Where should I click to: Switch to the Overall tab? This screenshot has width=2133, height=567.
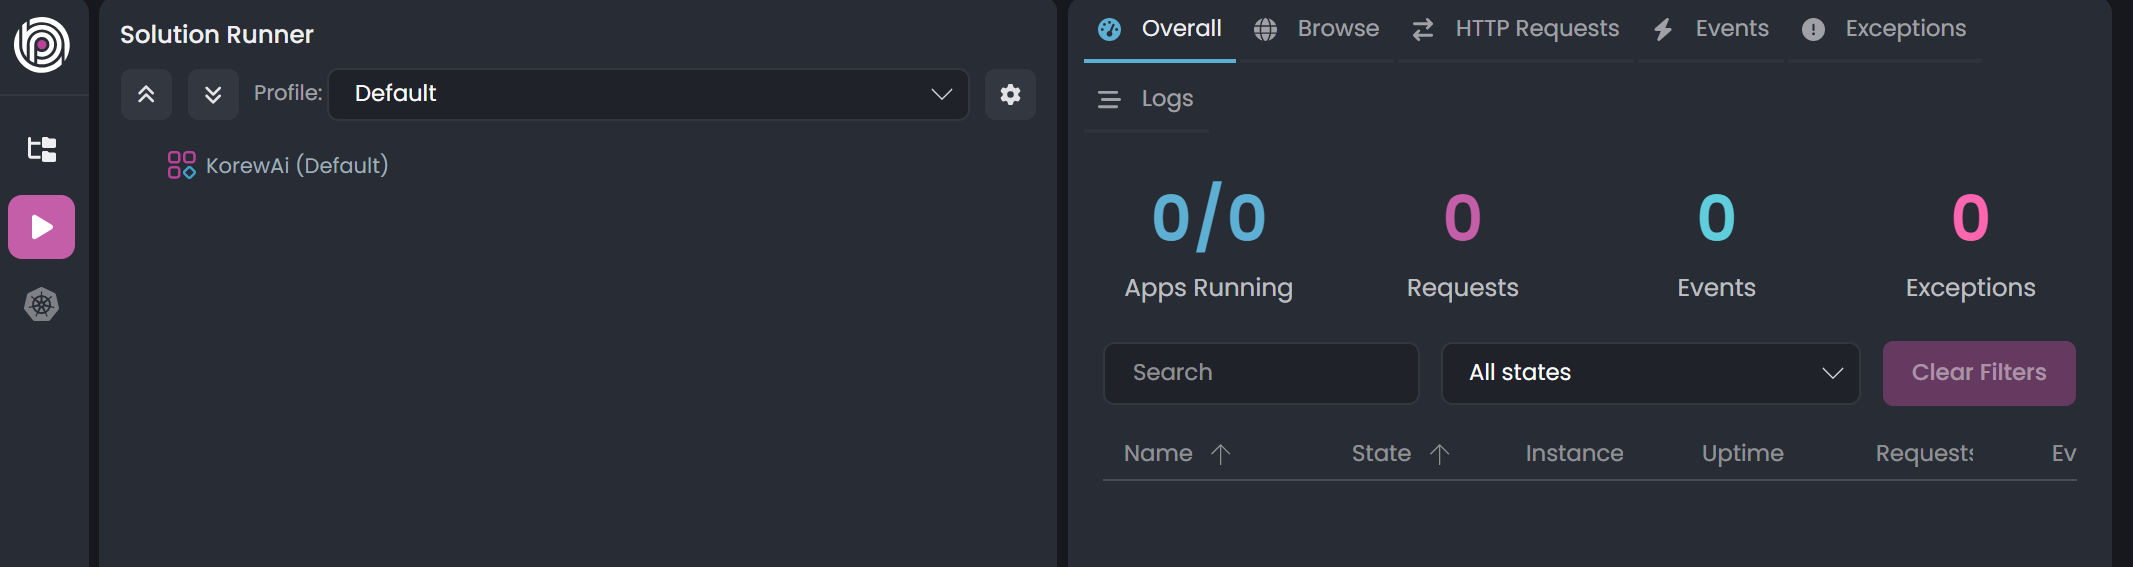tap(1160, 29)
